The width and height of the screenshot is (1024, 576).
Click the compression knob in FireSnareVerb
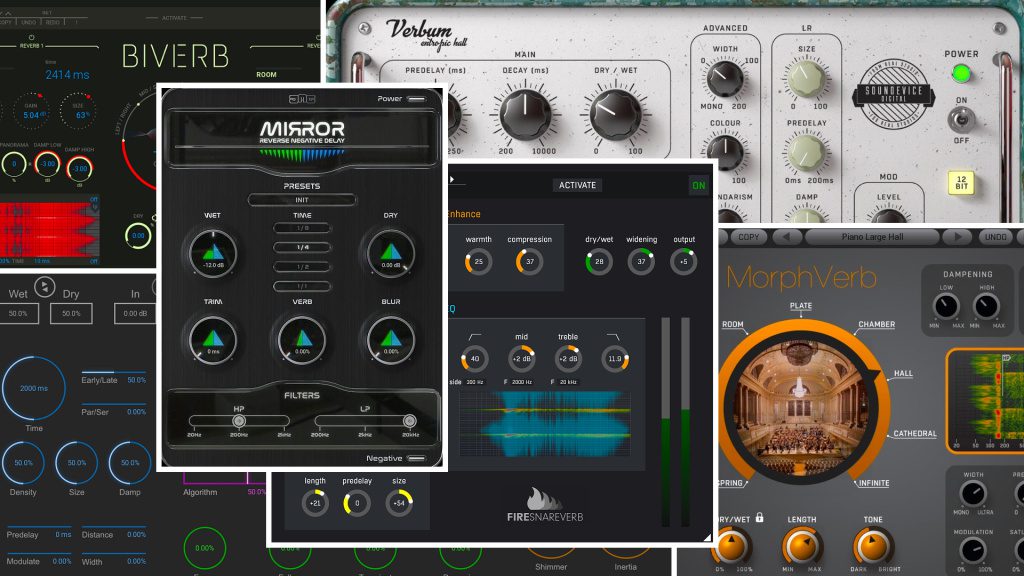click(x=530, y=262)
